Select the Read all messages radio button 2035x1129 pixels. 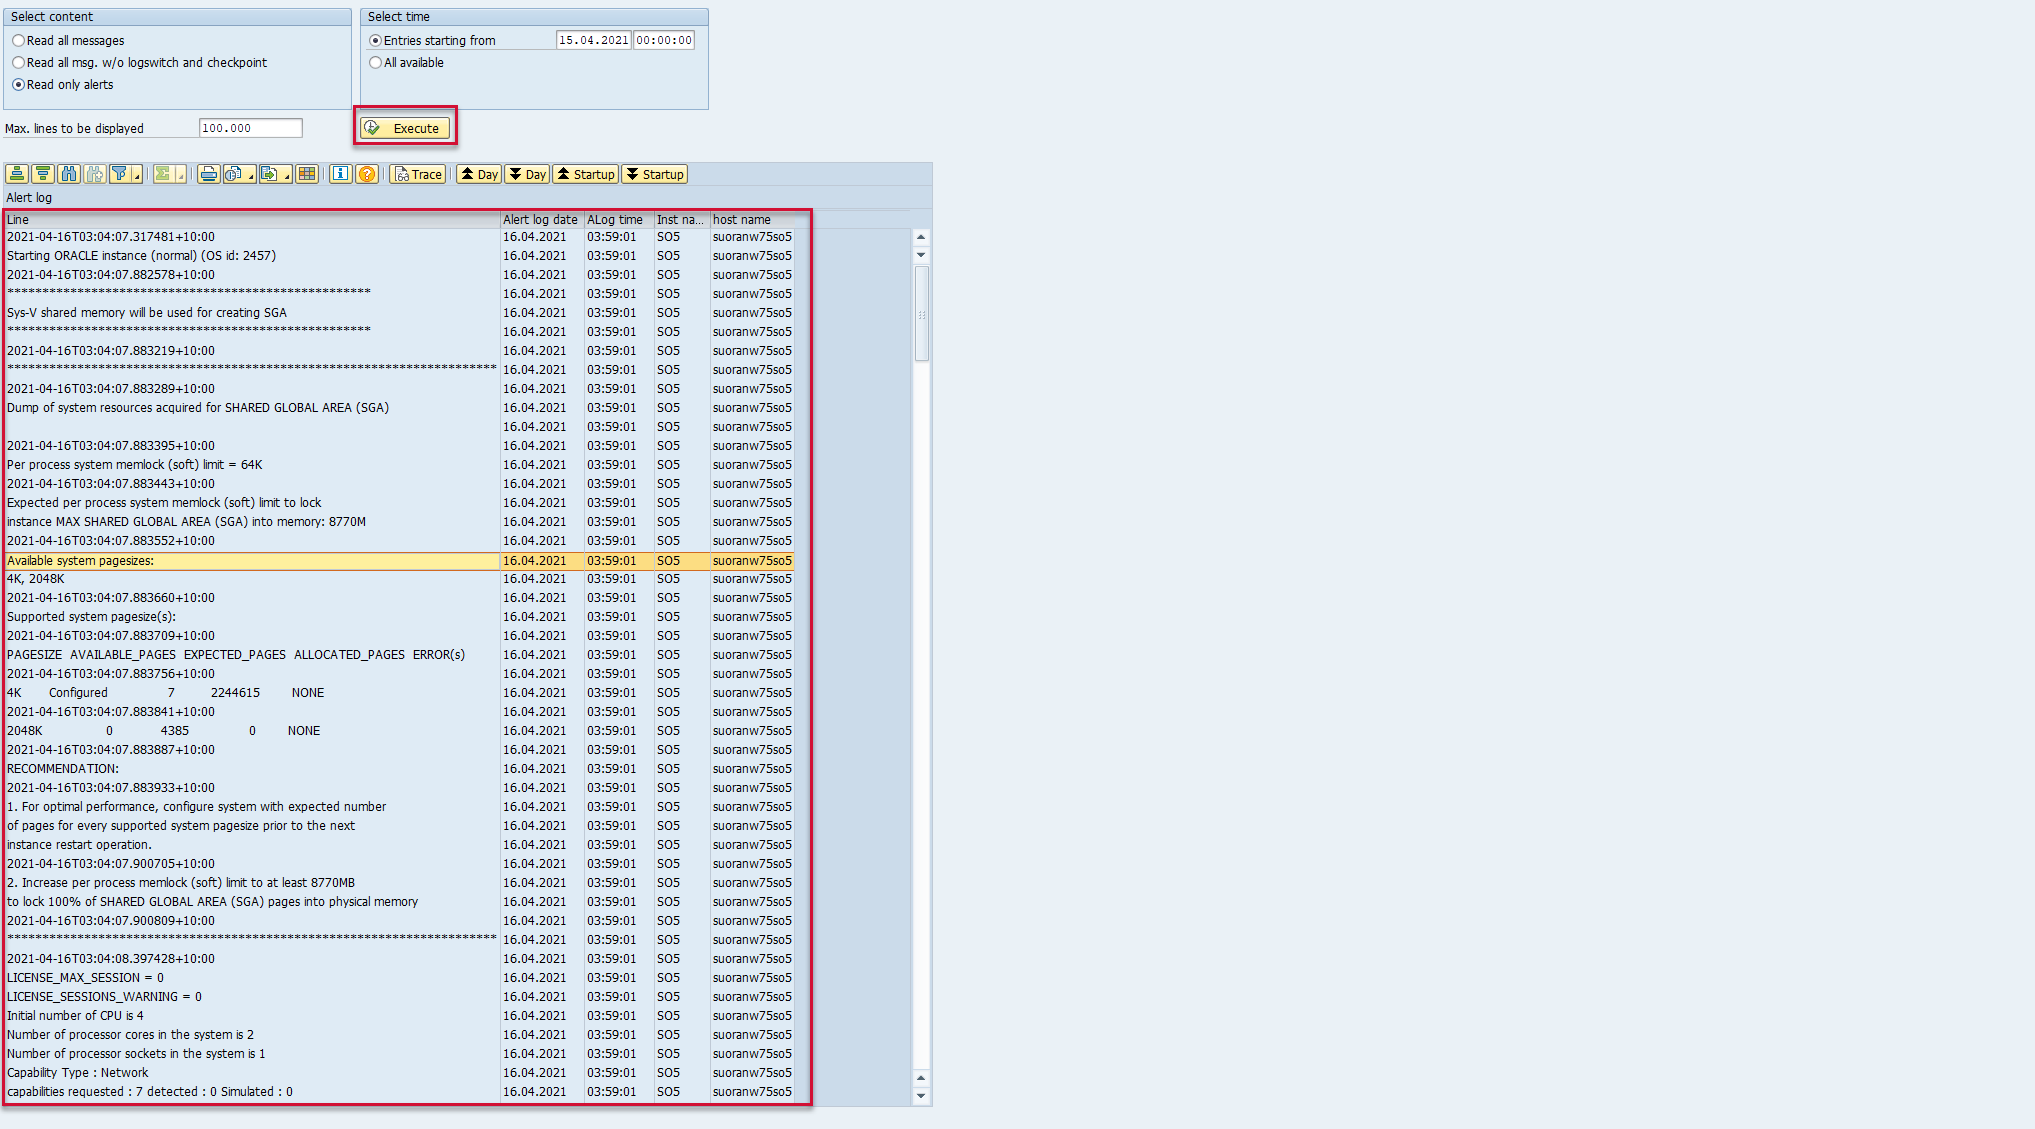tap(19, 41)
